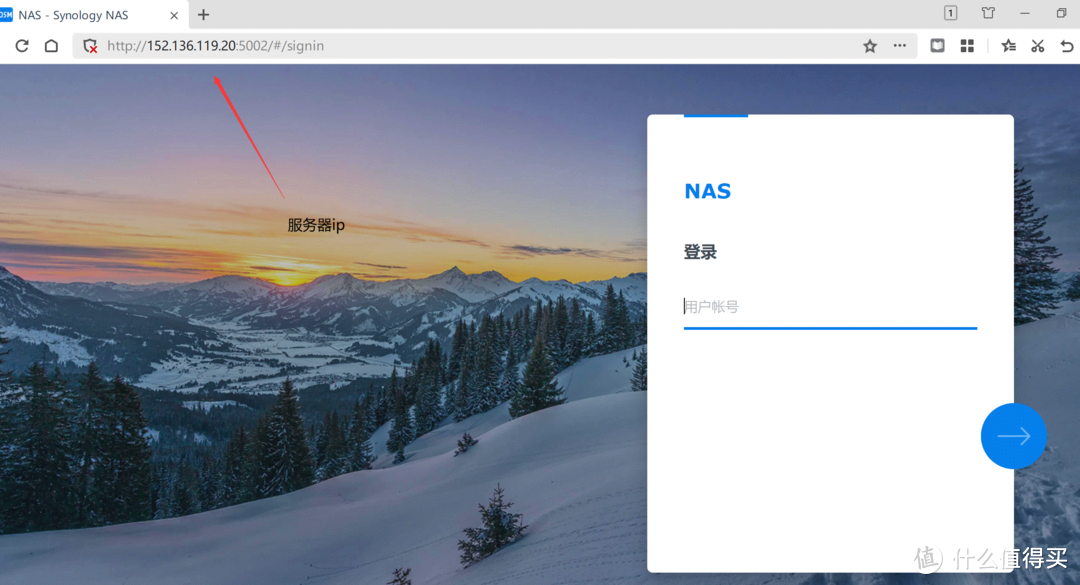
Task: Go to the browser home page
Action: tap(51, 46)
